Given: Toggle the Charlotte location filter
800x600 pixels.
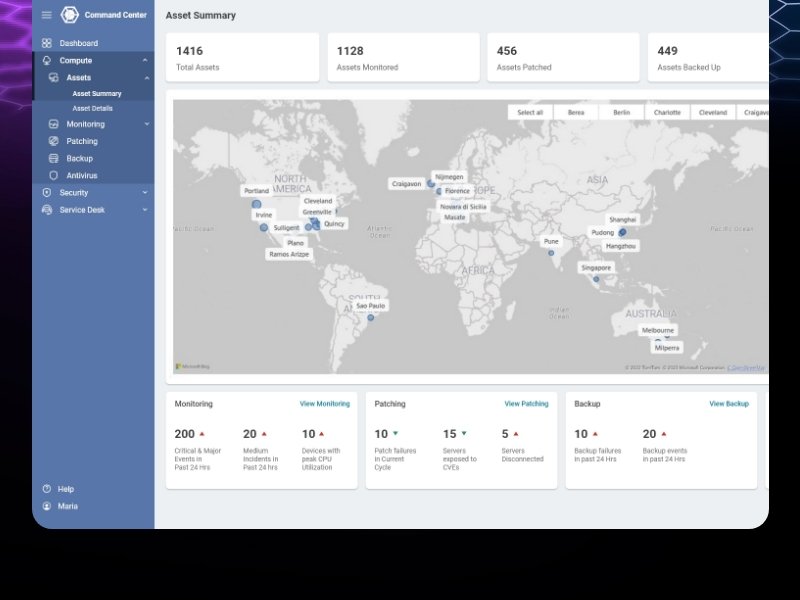Looking at the screenshot, I should coord(667,113).
